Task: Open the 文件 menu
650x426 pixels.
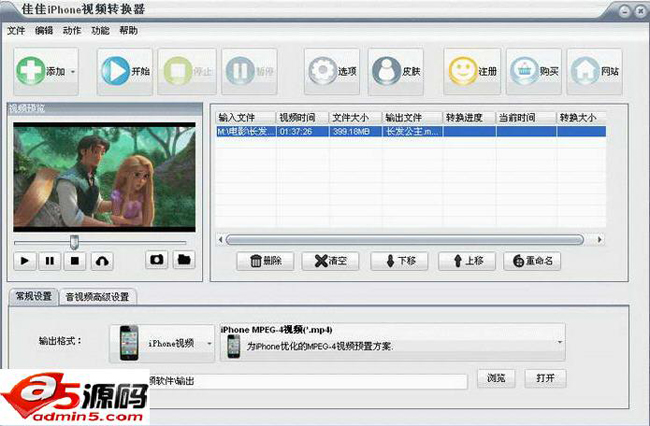Action: coord(16,30)
